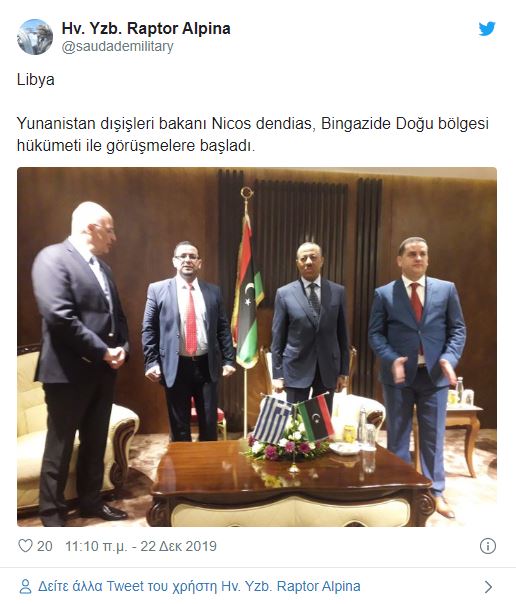516x604 pixels.
Task: Visit the @saudademilitary handle
Action: pos(117,46)
